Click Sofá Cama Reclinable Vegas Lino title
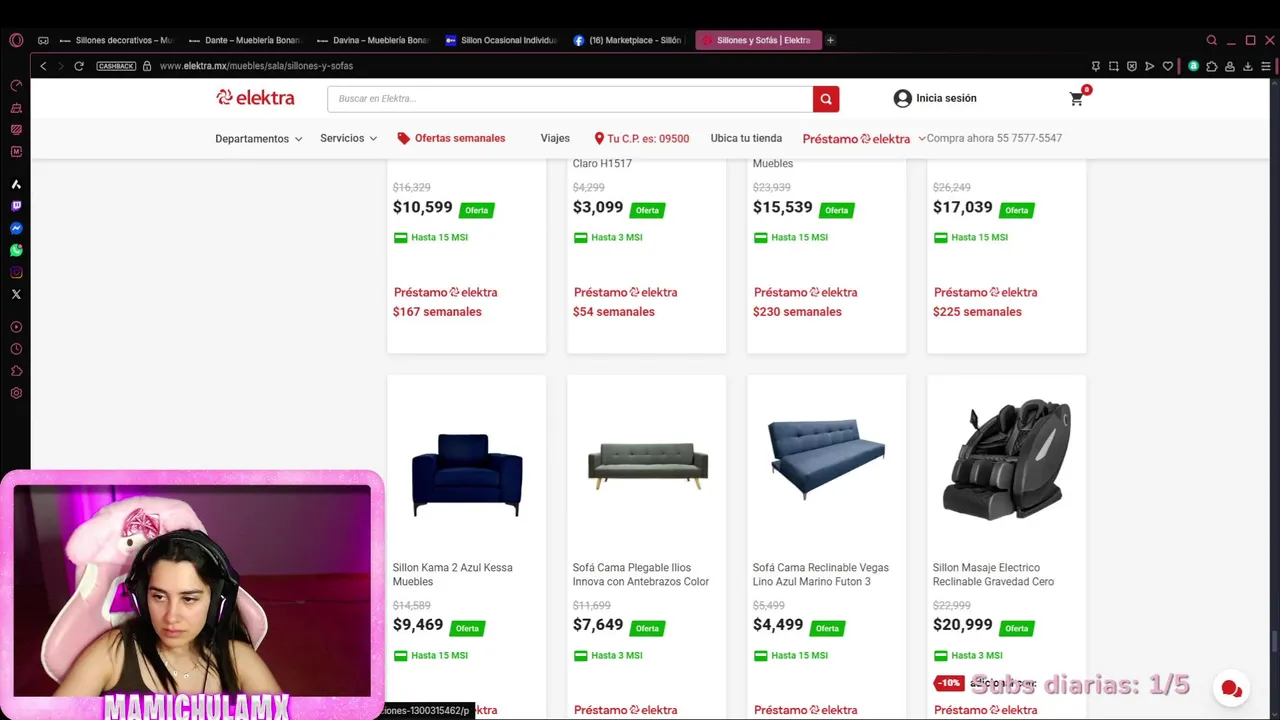 (821, 574)
